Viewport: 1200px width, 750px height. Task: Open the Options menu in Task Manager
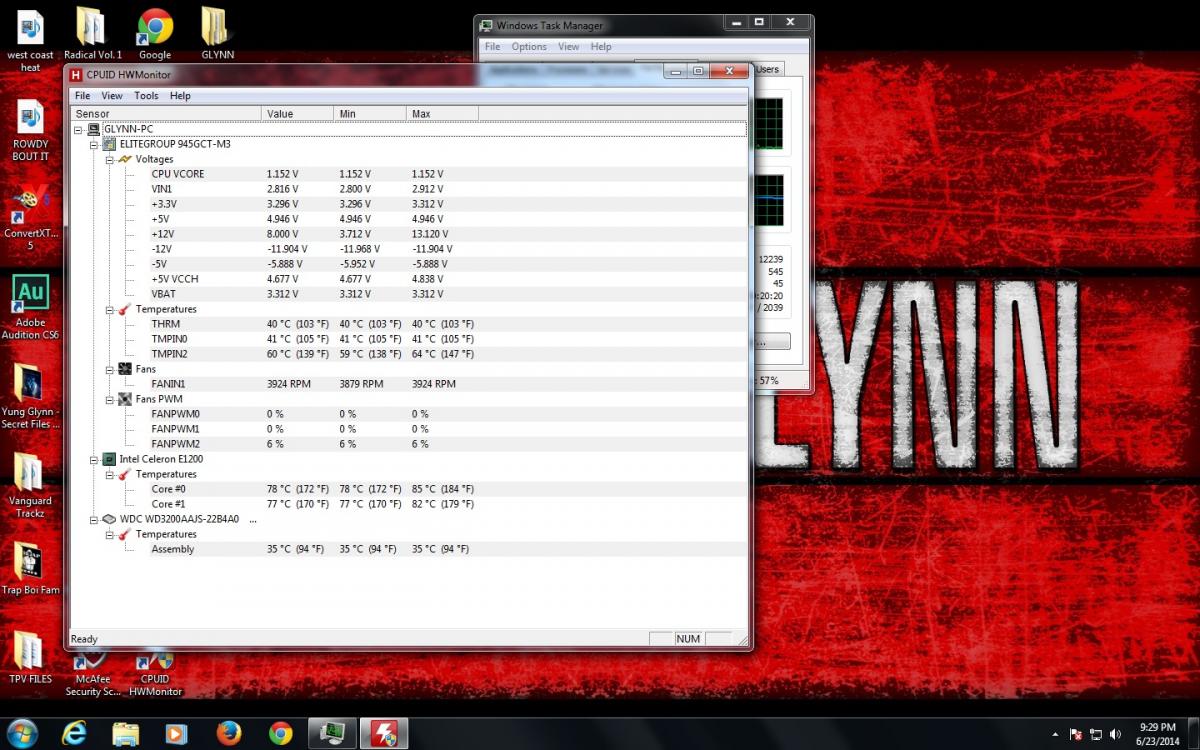(529, 47)
